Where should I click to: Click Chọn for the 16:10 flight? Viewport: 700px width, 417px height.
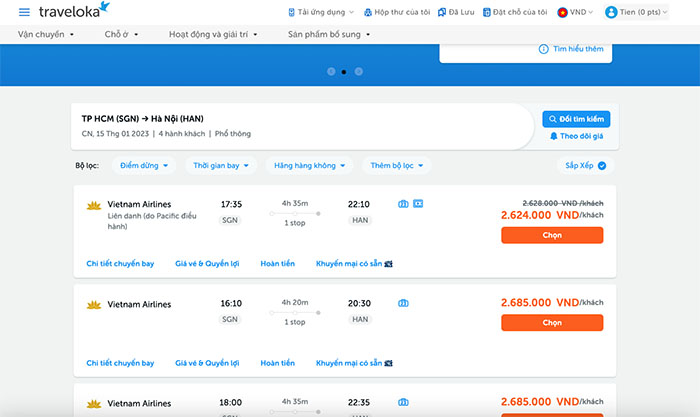[552, 323]
